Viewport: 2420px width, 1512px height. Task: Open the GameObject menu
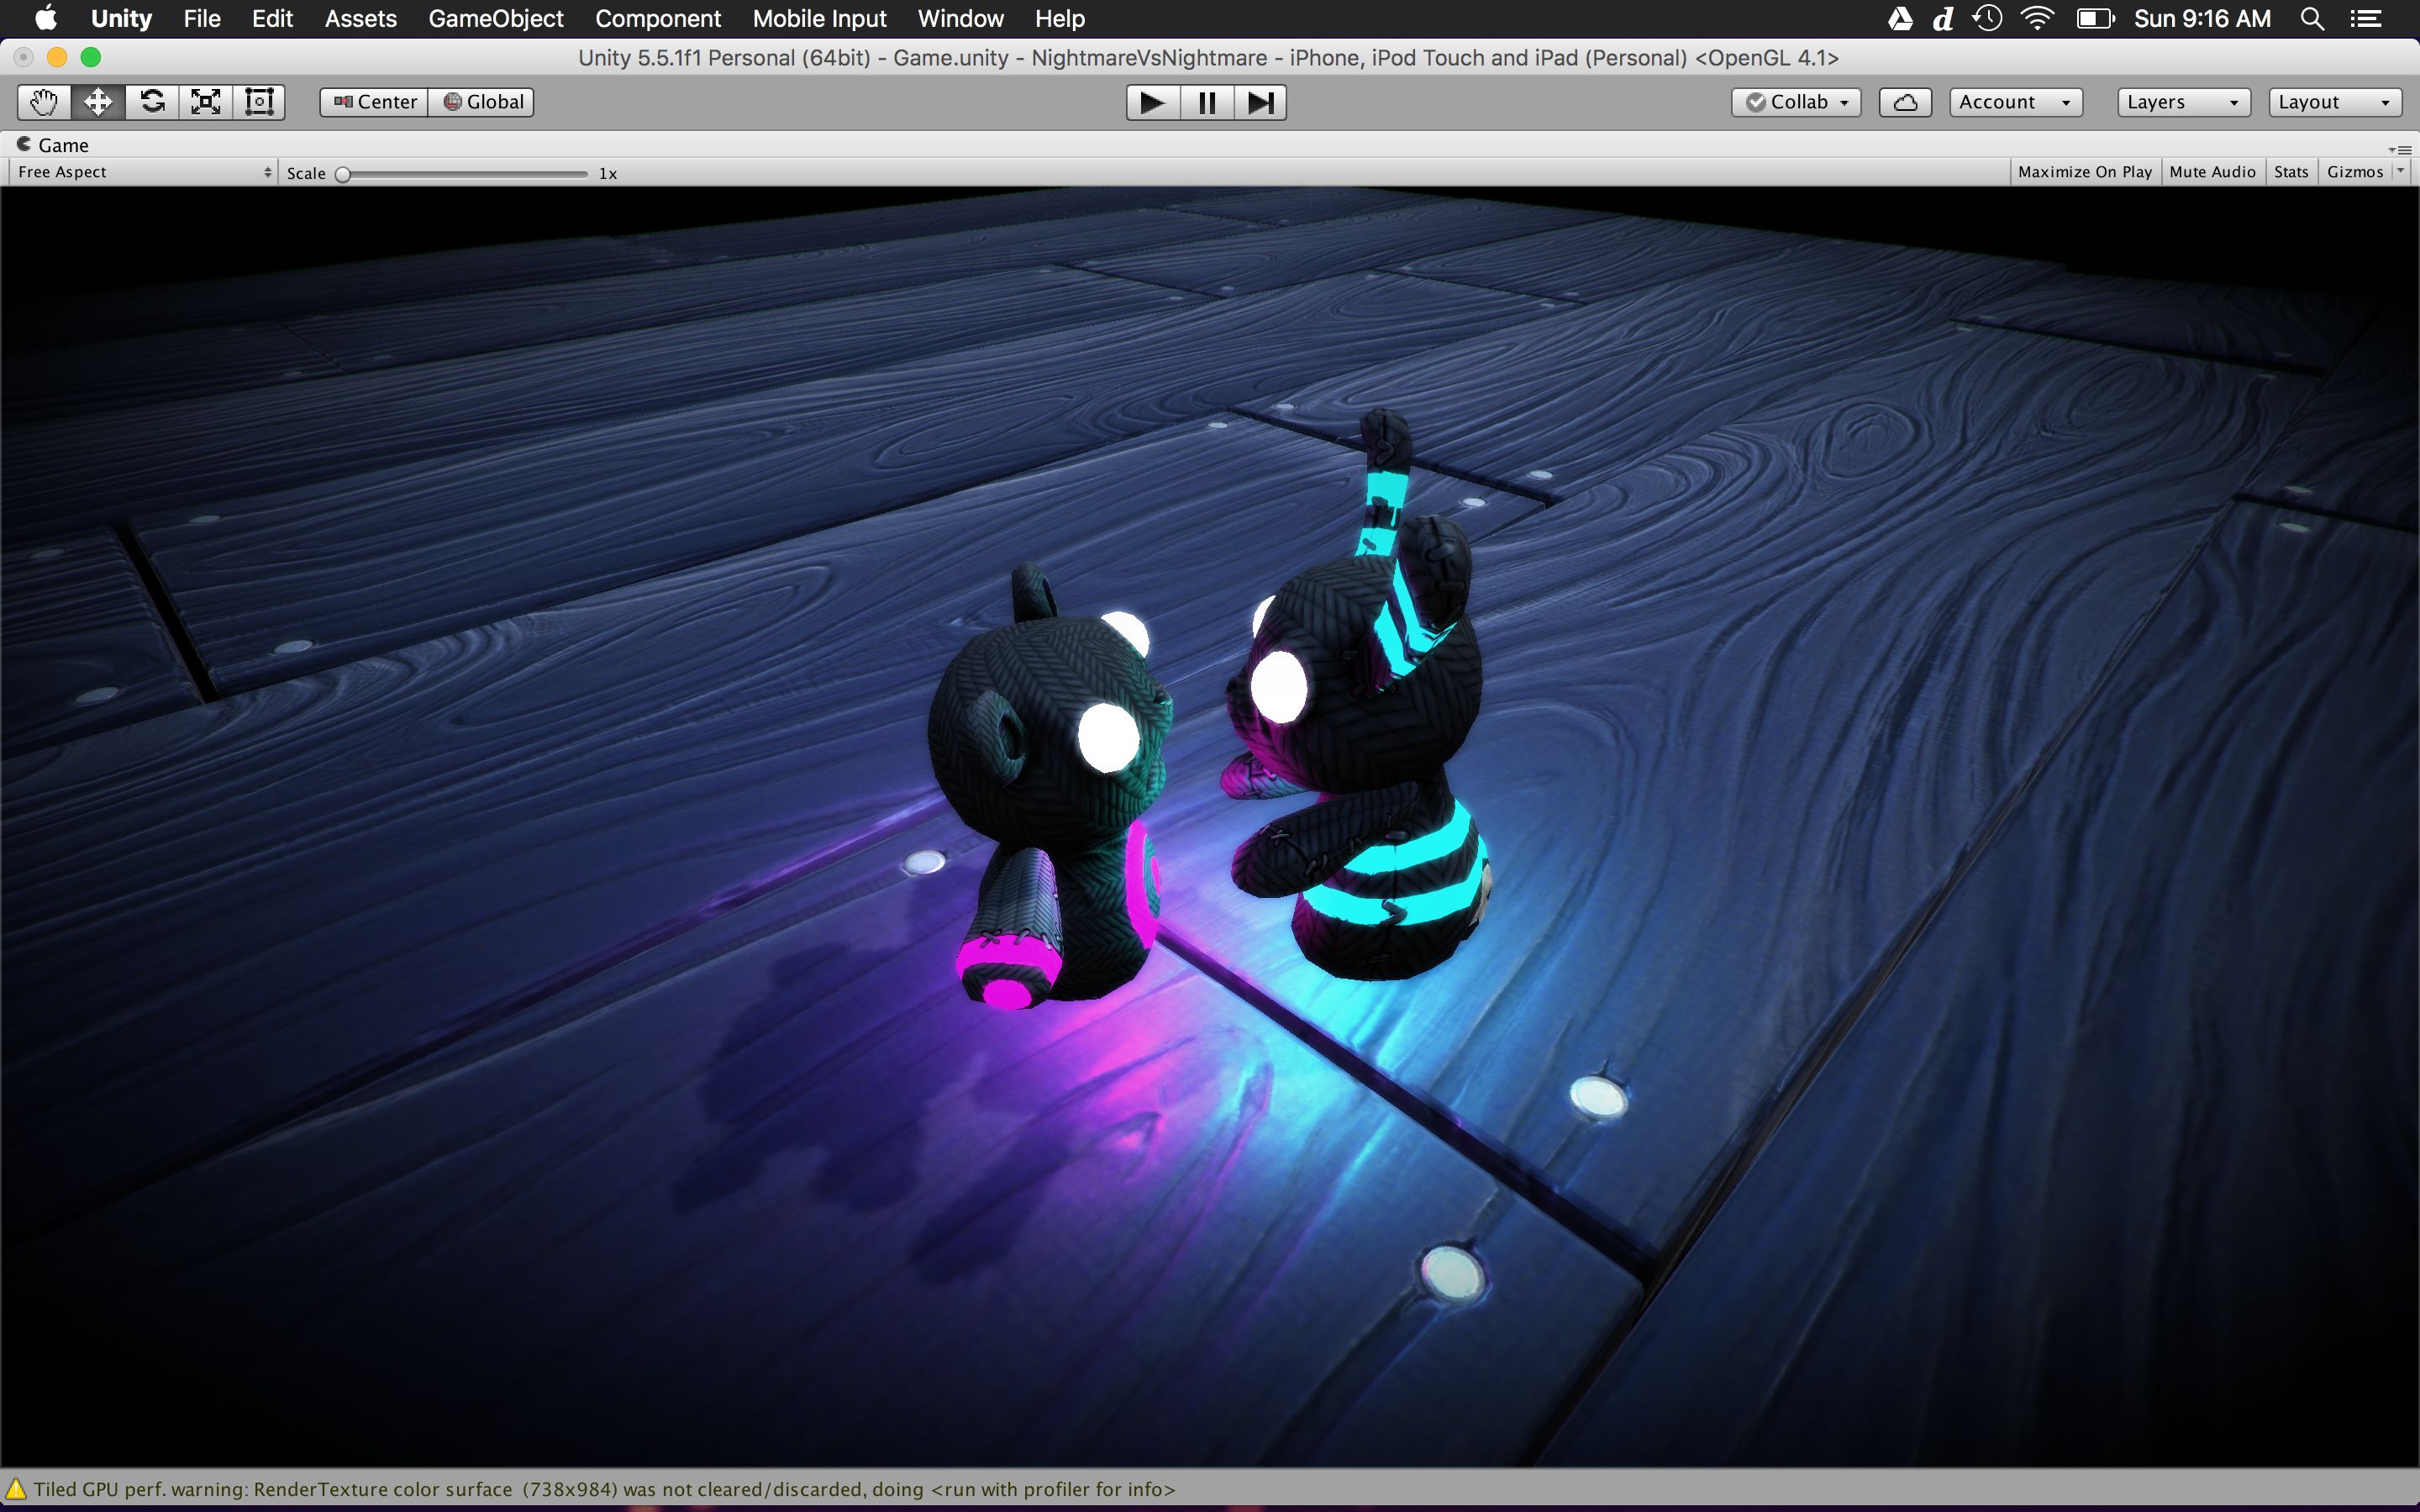coord(495,19)
